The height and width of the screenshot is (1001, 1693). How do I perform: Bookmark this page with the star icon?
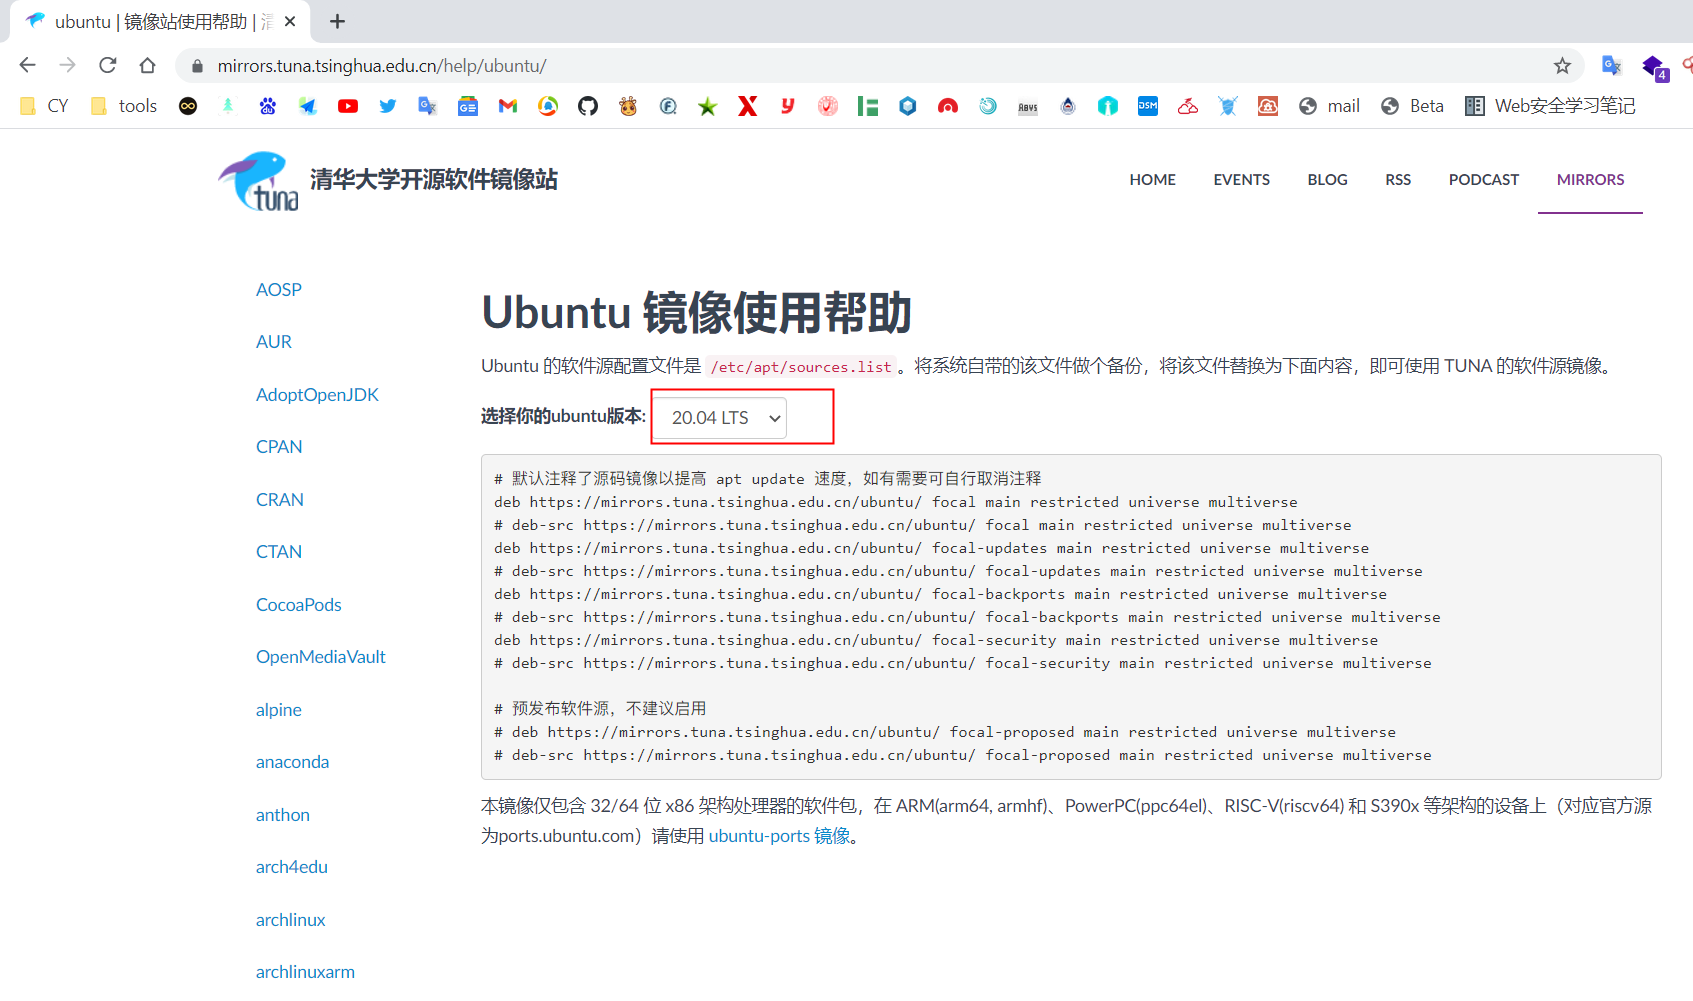(x=1562, y=66)
